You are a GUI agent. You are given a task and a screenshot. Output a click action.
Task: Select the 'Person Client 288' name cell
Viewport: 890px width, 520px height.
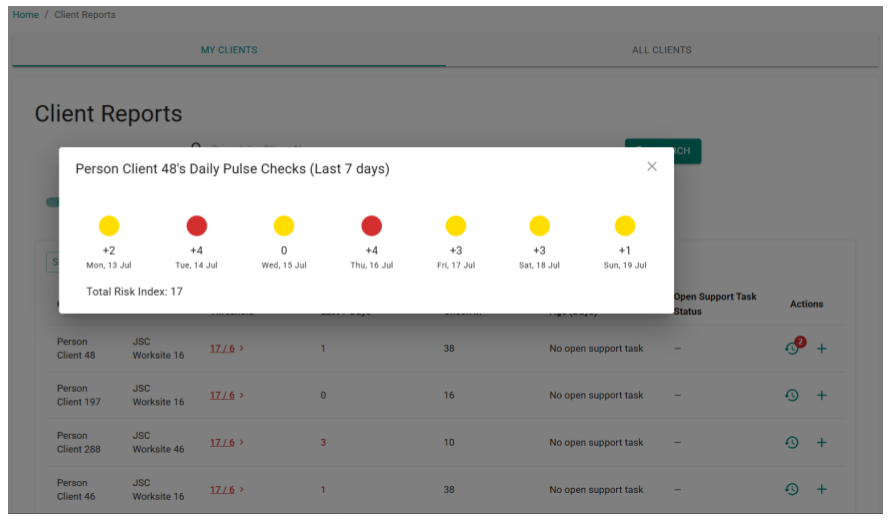point(79,442)
